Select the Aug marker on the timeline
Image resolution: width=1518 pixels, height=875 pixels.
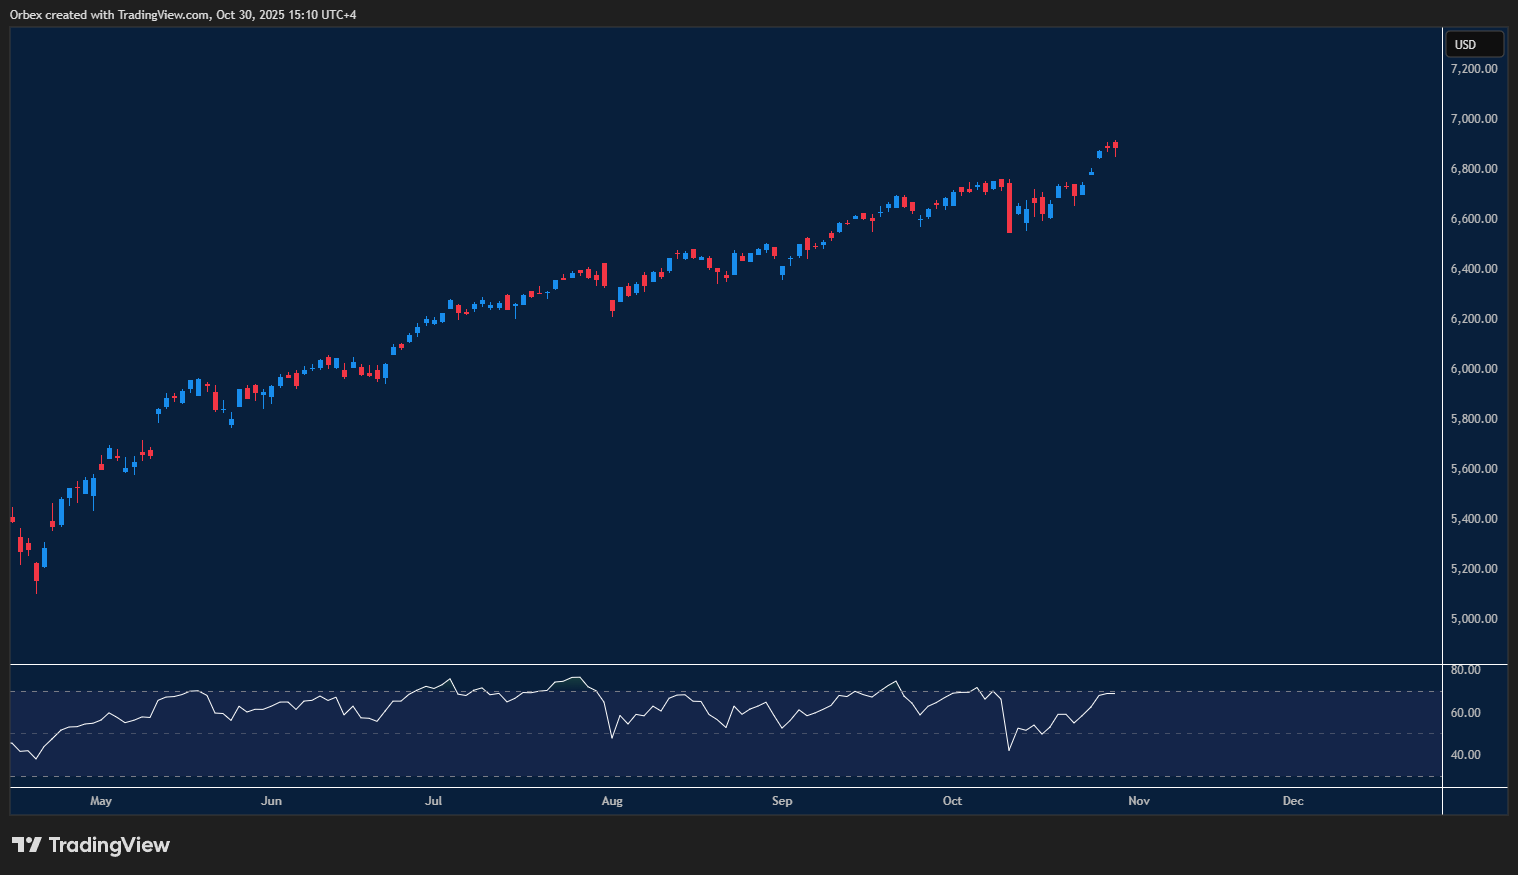pos(612,801)
